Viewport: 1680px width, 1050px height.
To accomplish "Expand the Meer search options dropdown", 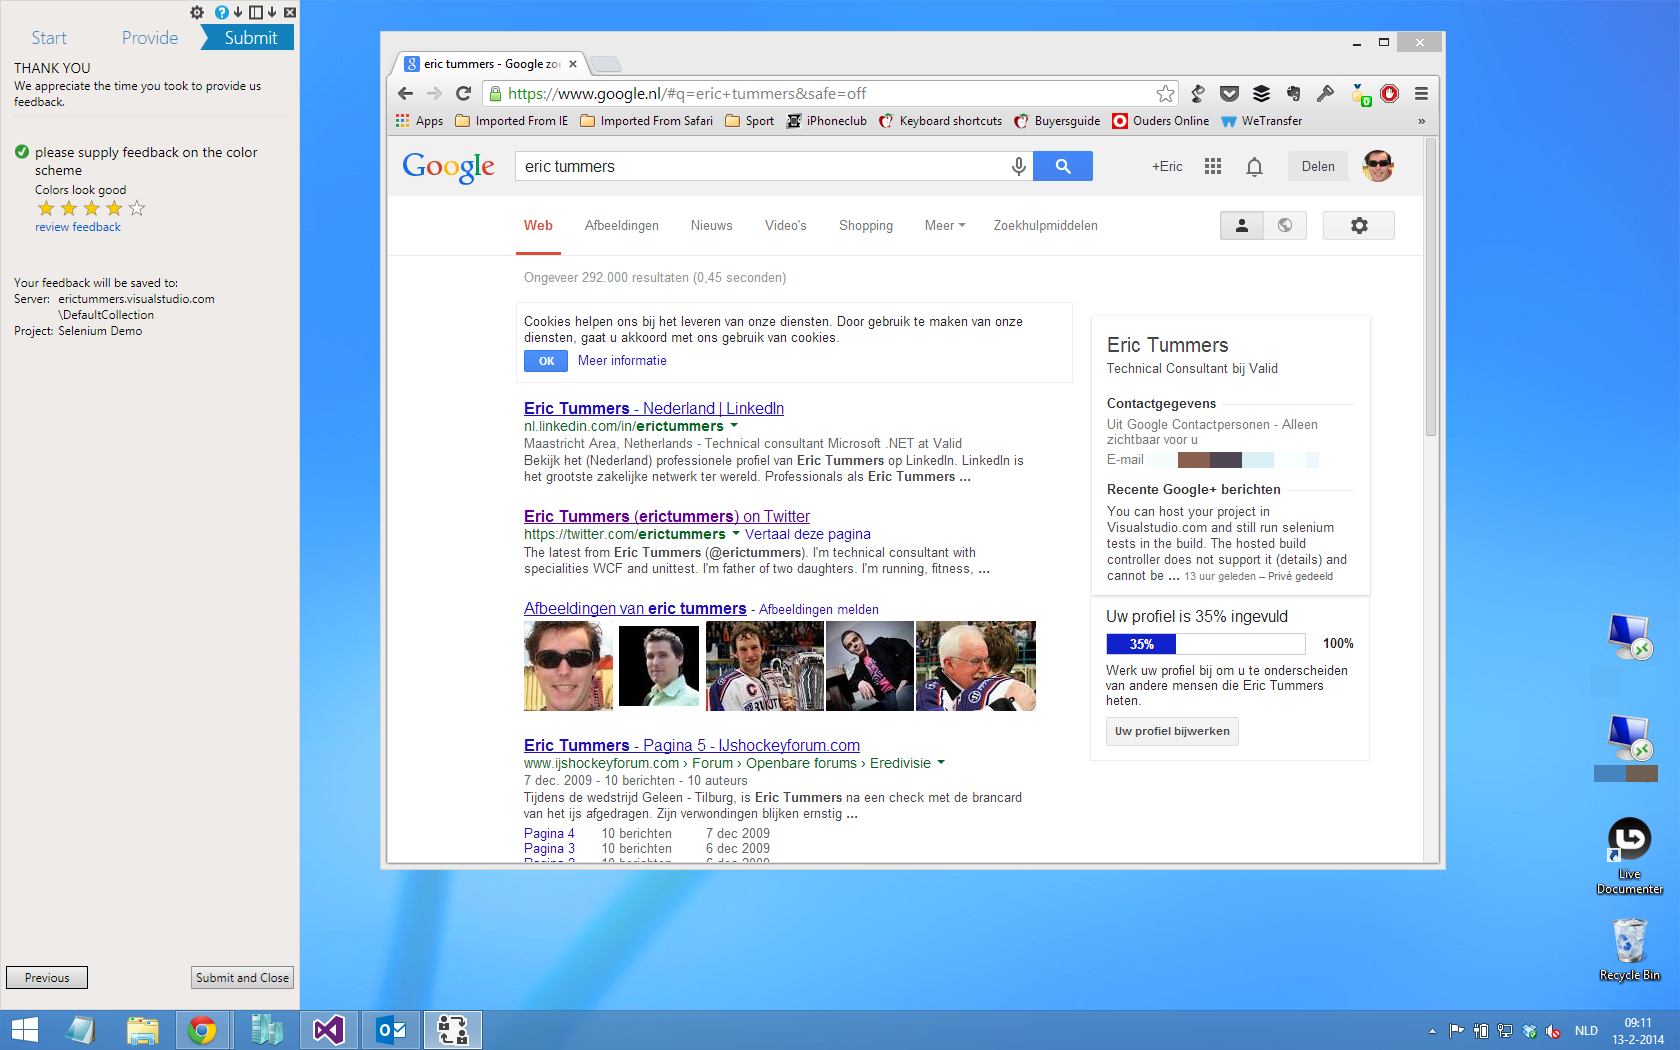I will (x=944, y=226).
